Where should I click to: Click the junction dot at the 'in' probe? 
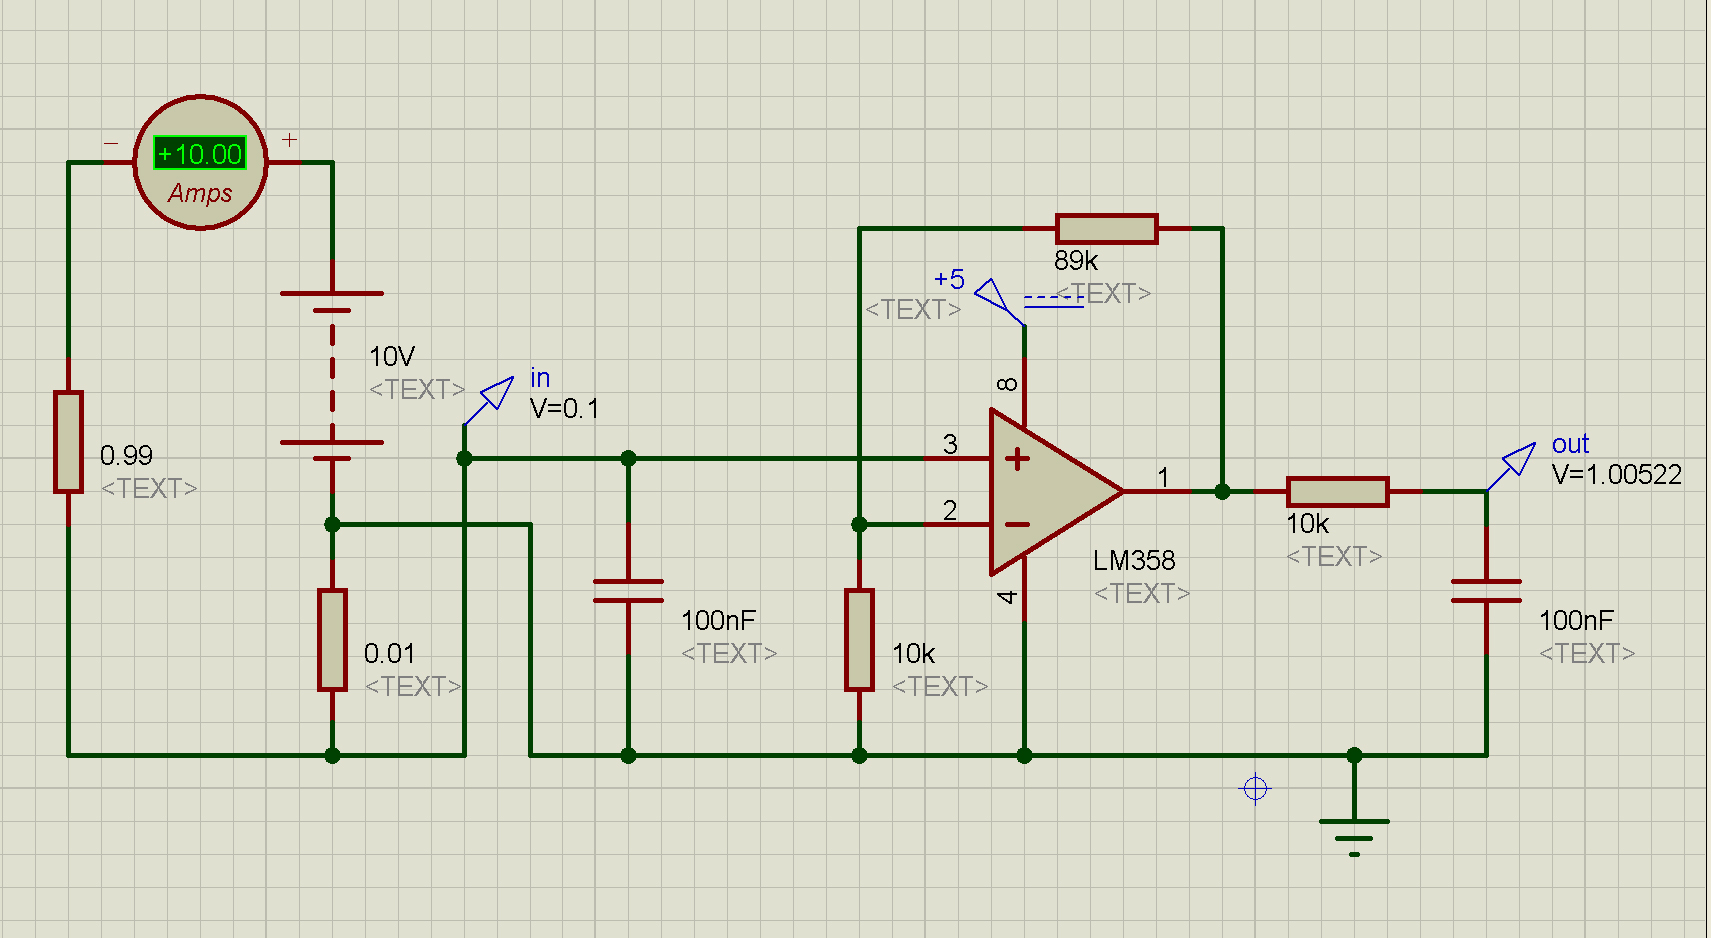(464, 459)
